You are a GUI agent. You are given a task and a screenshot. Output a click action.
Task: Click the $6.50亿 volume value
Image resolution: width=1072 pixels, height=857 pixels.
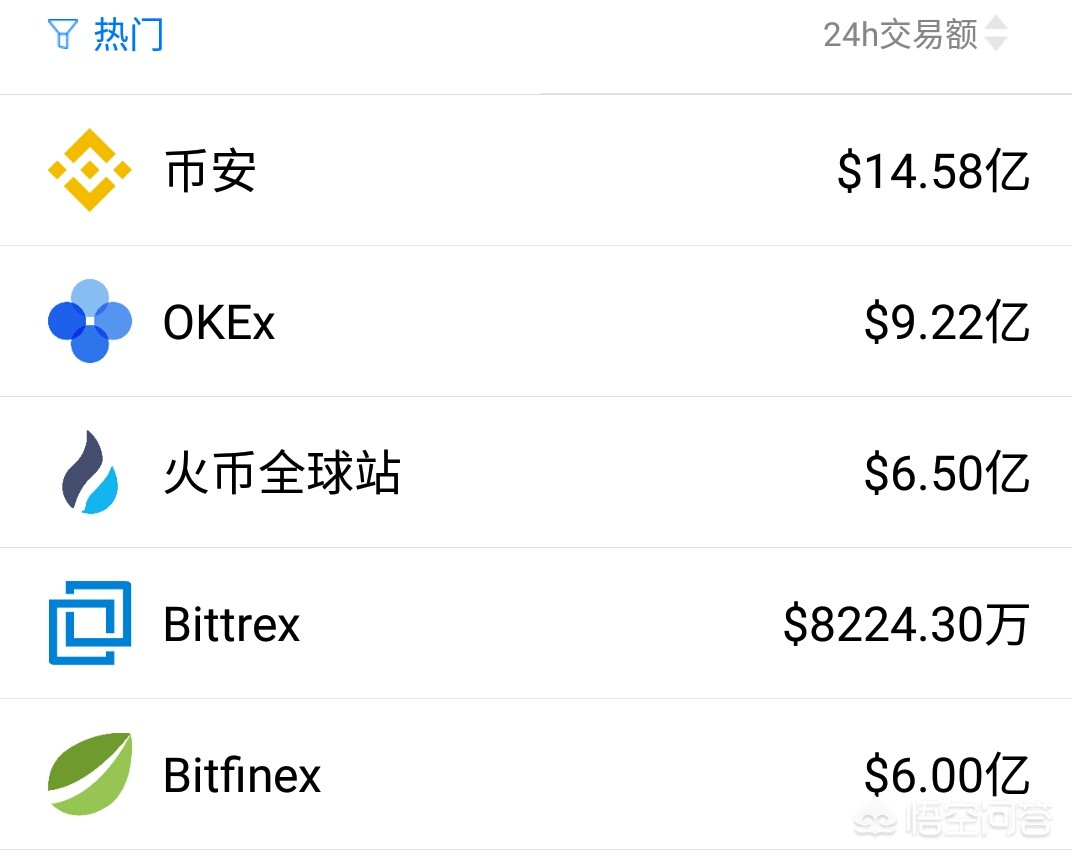click(x=947, y=474)
